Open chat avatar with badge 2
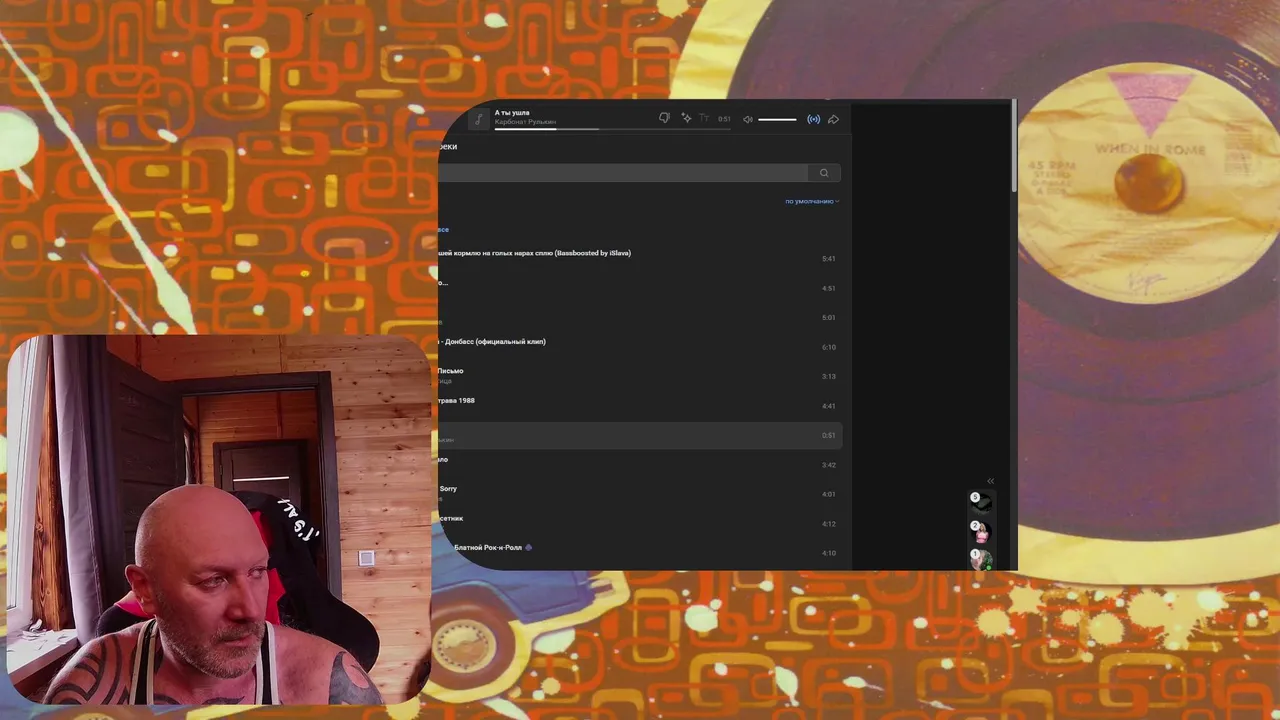The image size is (1280, 720). (981, 531)
